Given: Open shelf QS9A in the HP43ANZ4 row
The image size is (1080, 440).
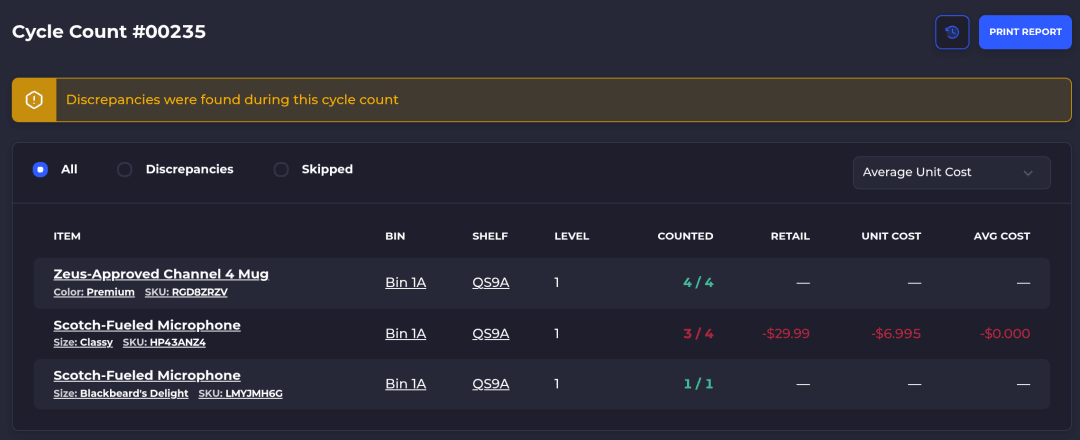Looking at the screenshot, I should click(x=490, y=334).
